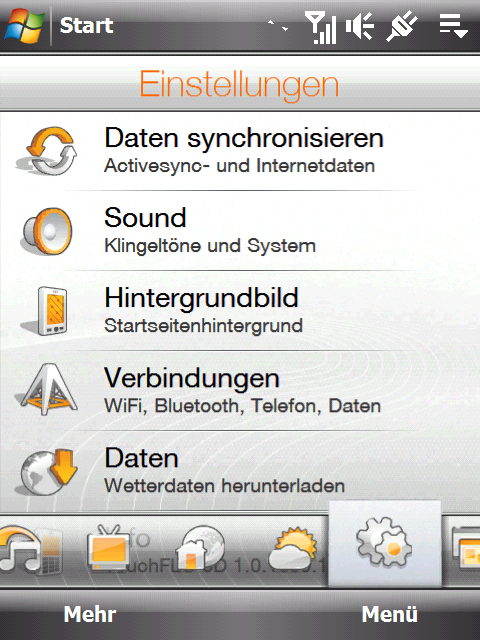This screenshot has width=480, height=640.
Task: Switch to the weather sun cloud tab
Action: [292, 548]
